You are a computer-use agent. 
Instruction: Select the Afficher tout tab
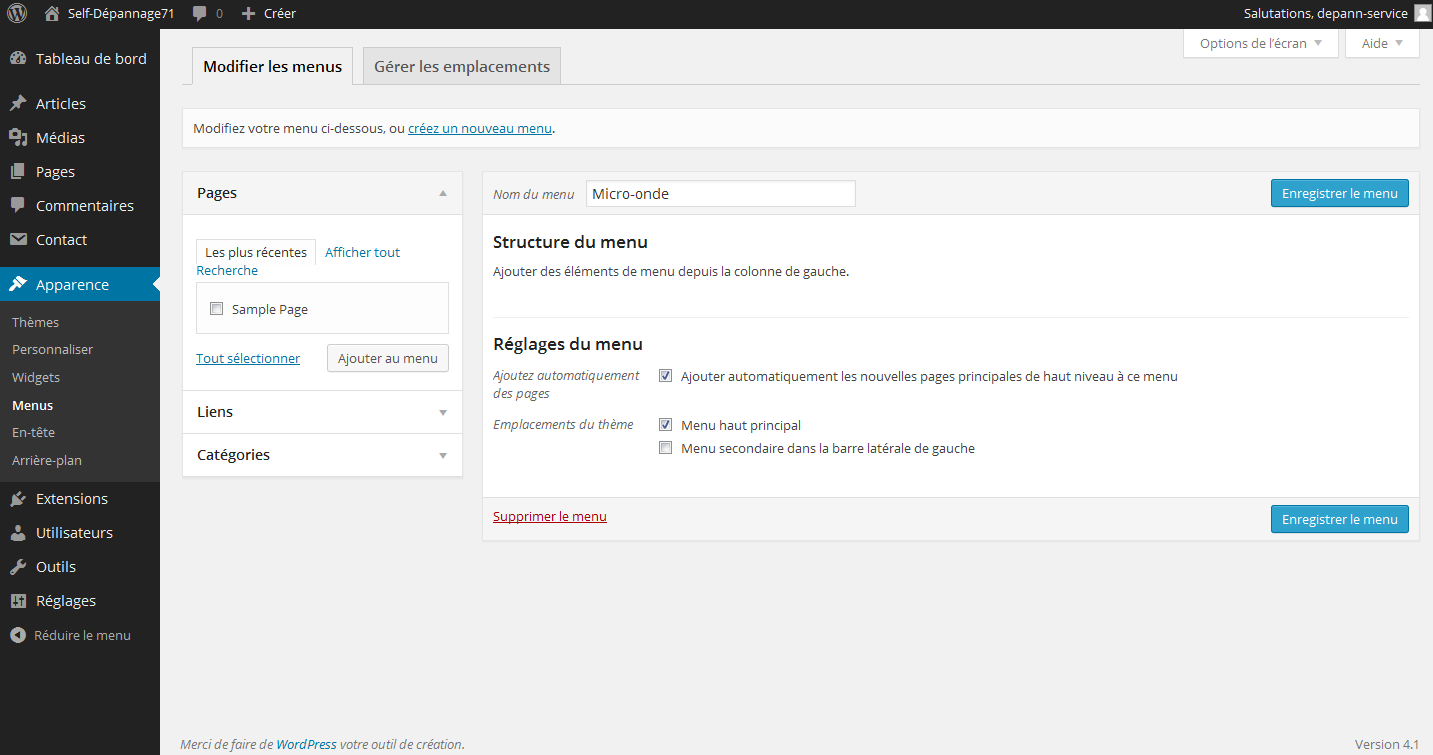click(x=361, y=252)
